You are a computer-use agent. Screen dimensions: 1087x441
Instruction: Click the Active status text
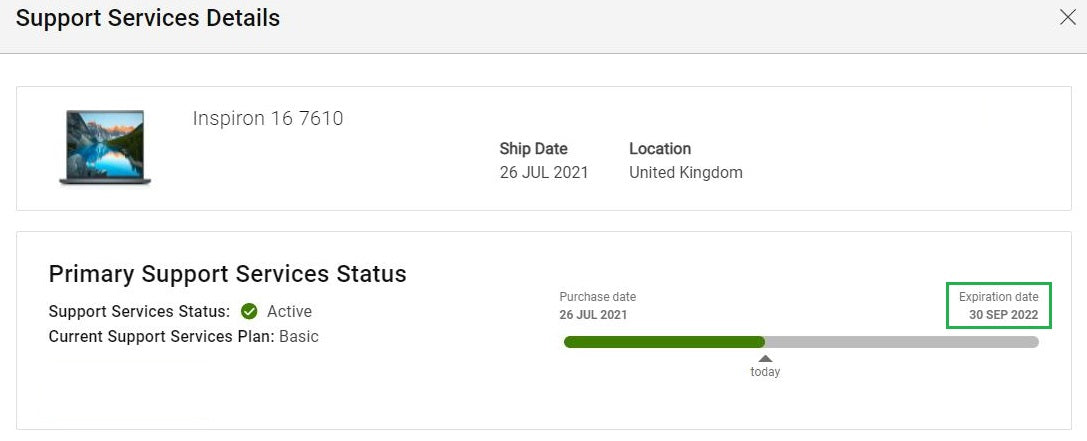(289, 311)
